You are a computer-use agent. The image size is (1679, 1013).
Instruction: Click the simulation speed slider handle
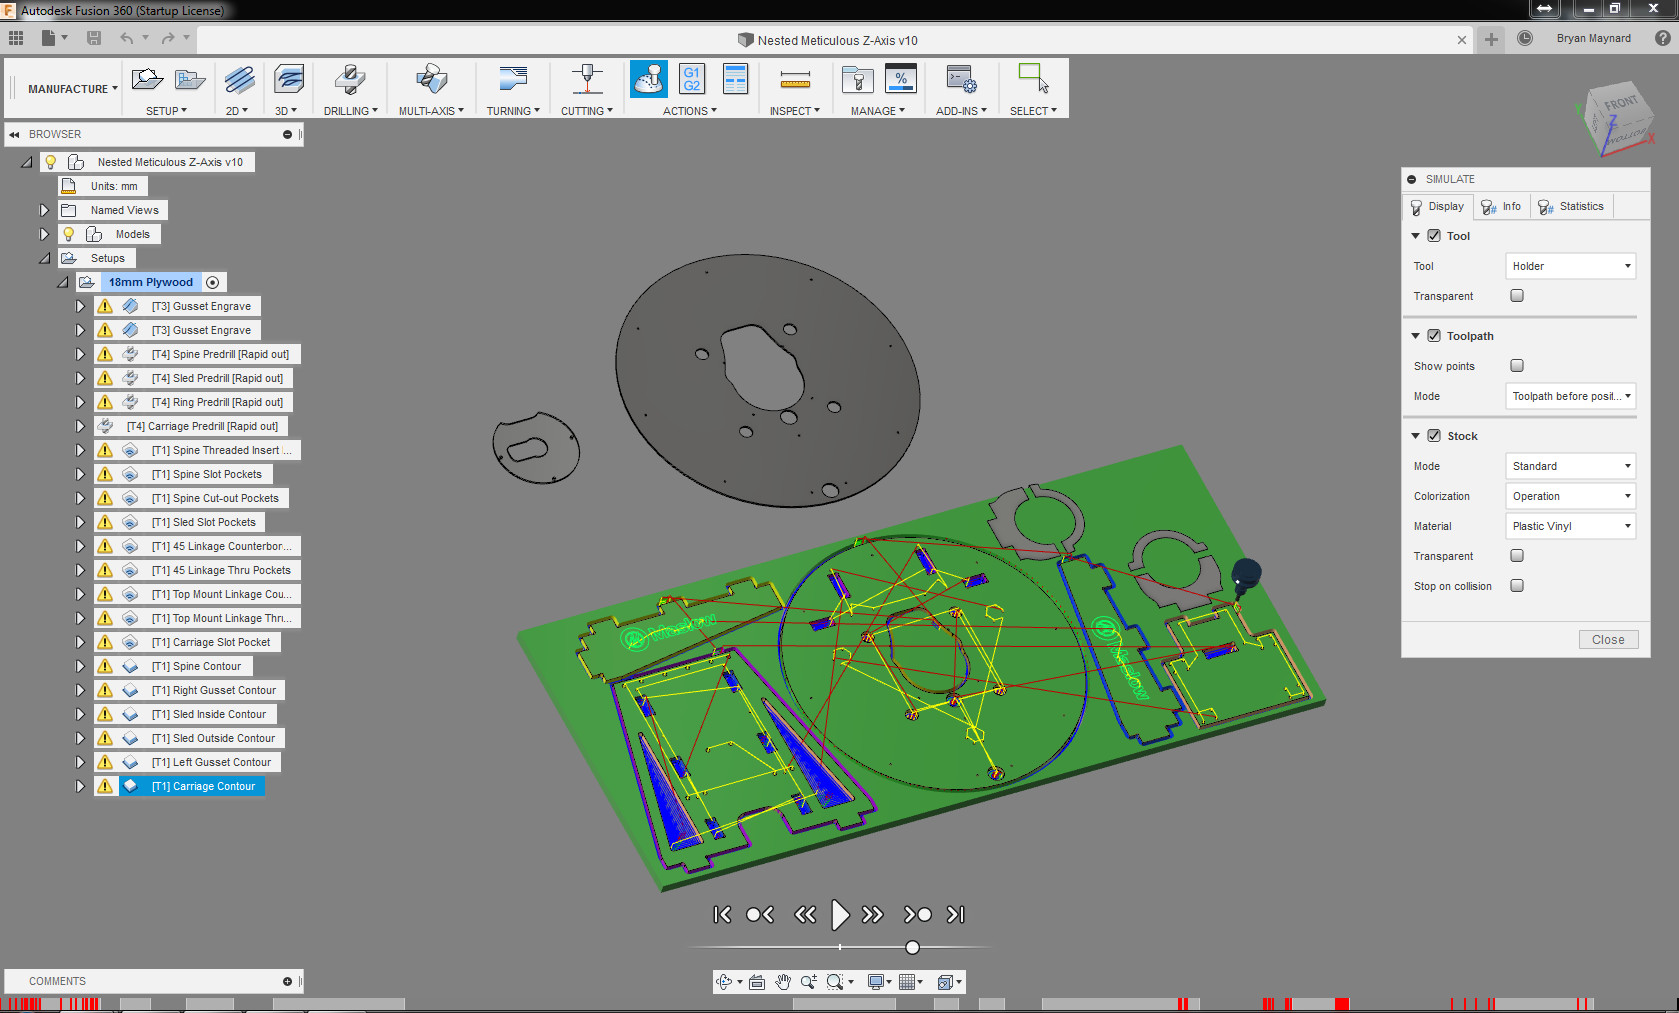[x=912, y=947]
